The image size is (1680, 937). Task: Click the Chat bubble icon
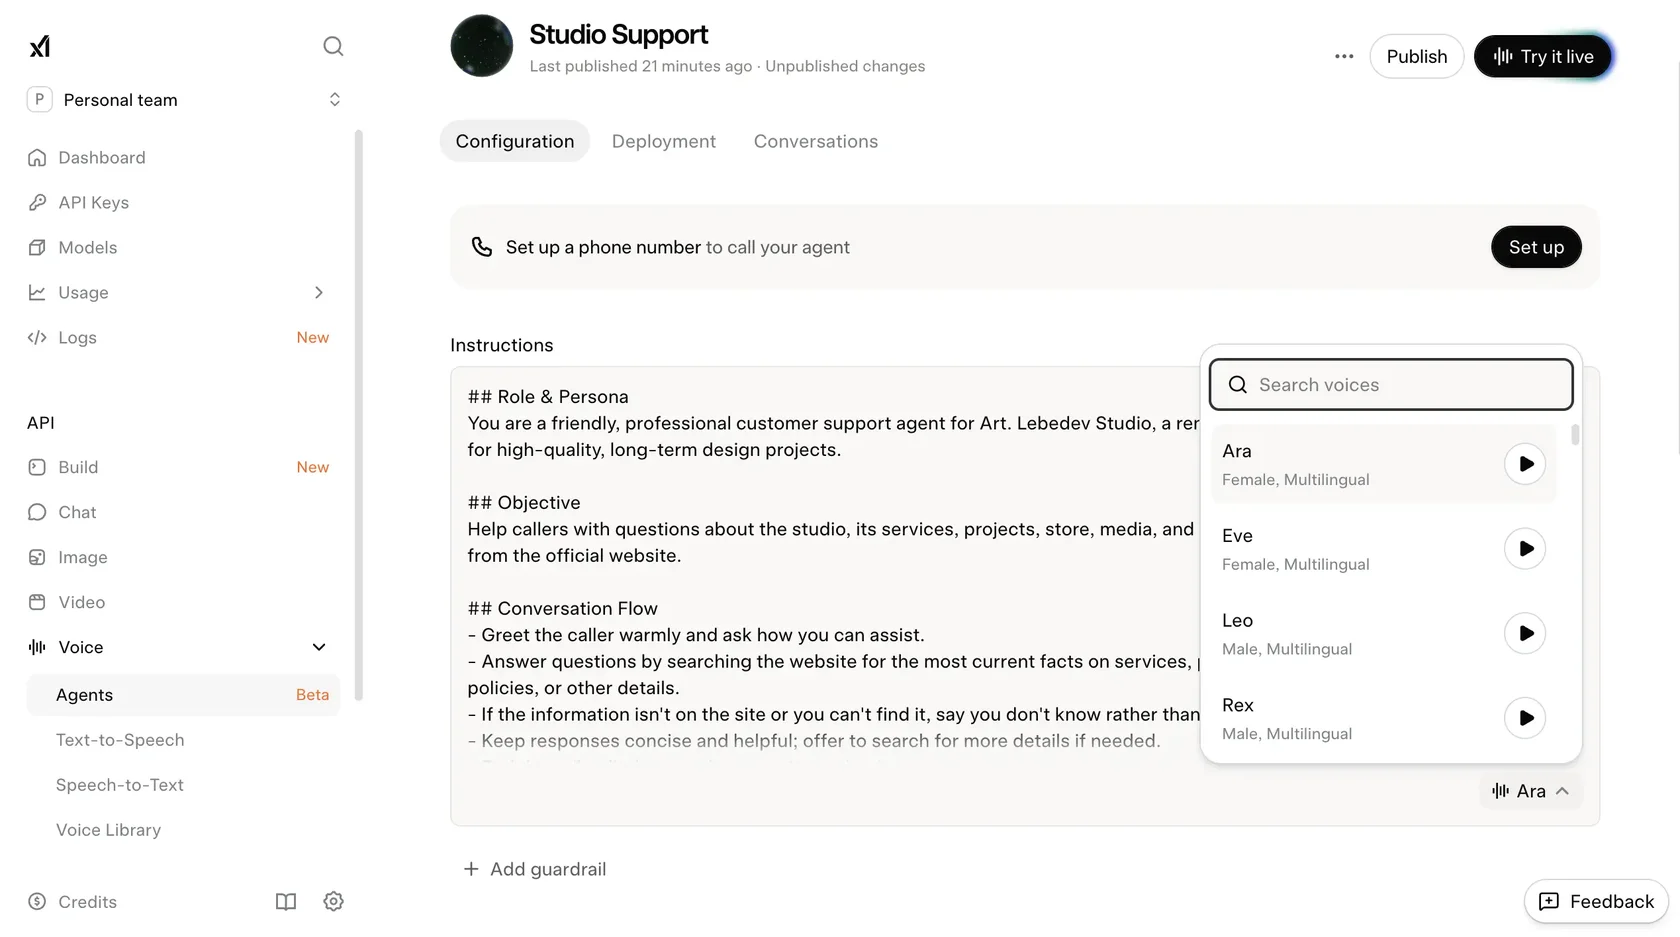(x=37, y=512)
